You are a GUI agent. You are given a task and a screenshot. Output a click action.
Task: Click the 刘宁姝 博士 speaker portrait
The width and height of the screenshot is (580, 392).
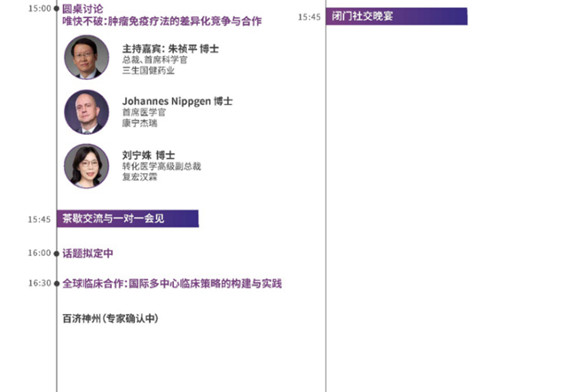pos(87,166)
